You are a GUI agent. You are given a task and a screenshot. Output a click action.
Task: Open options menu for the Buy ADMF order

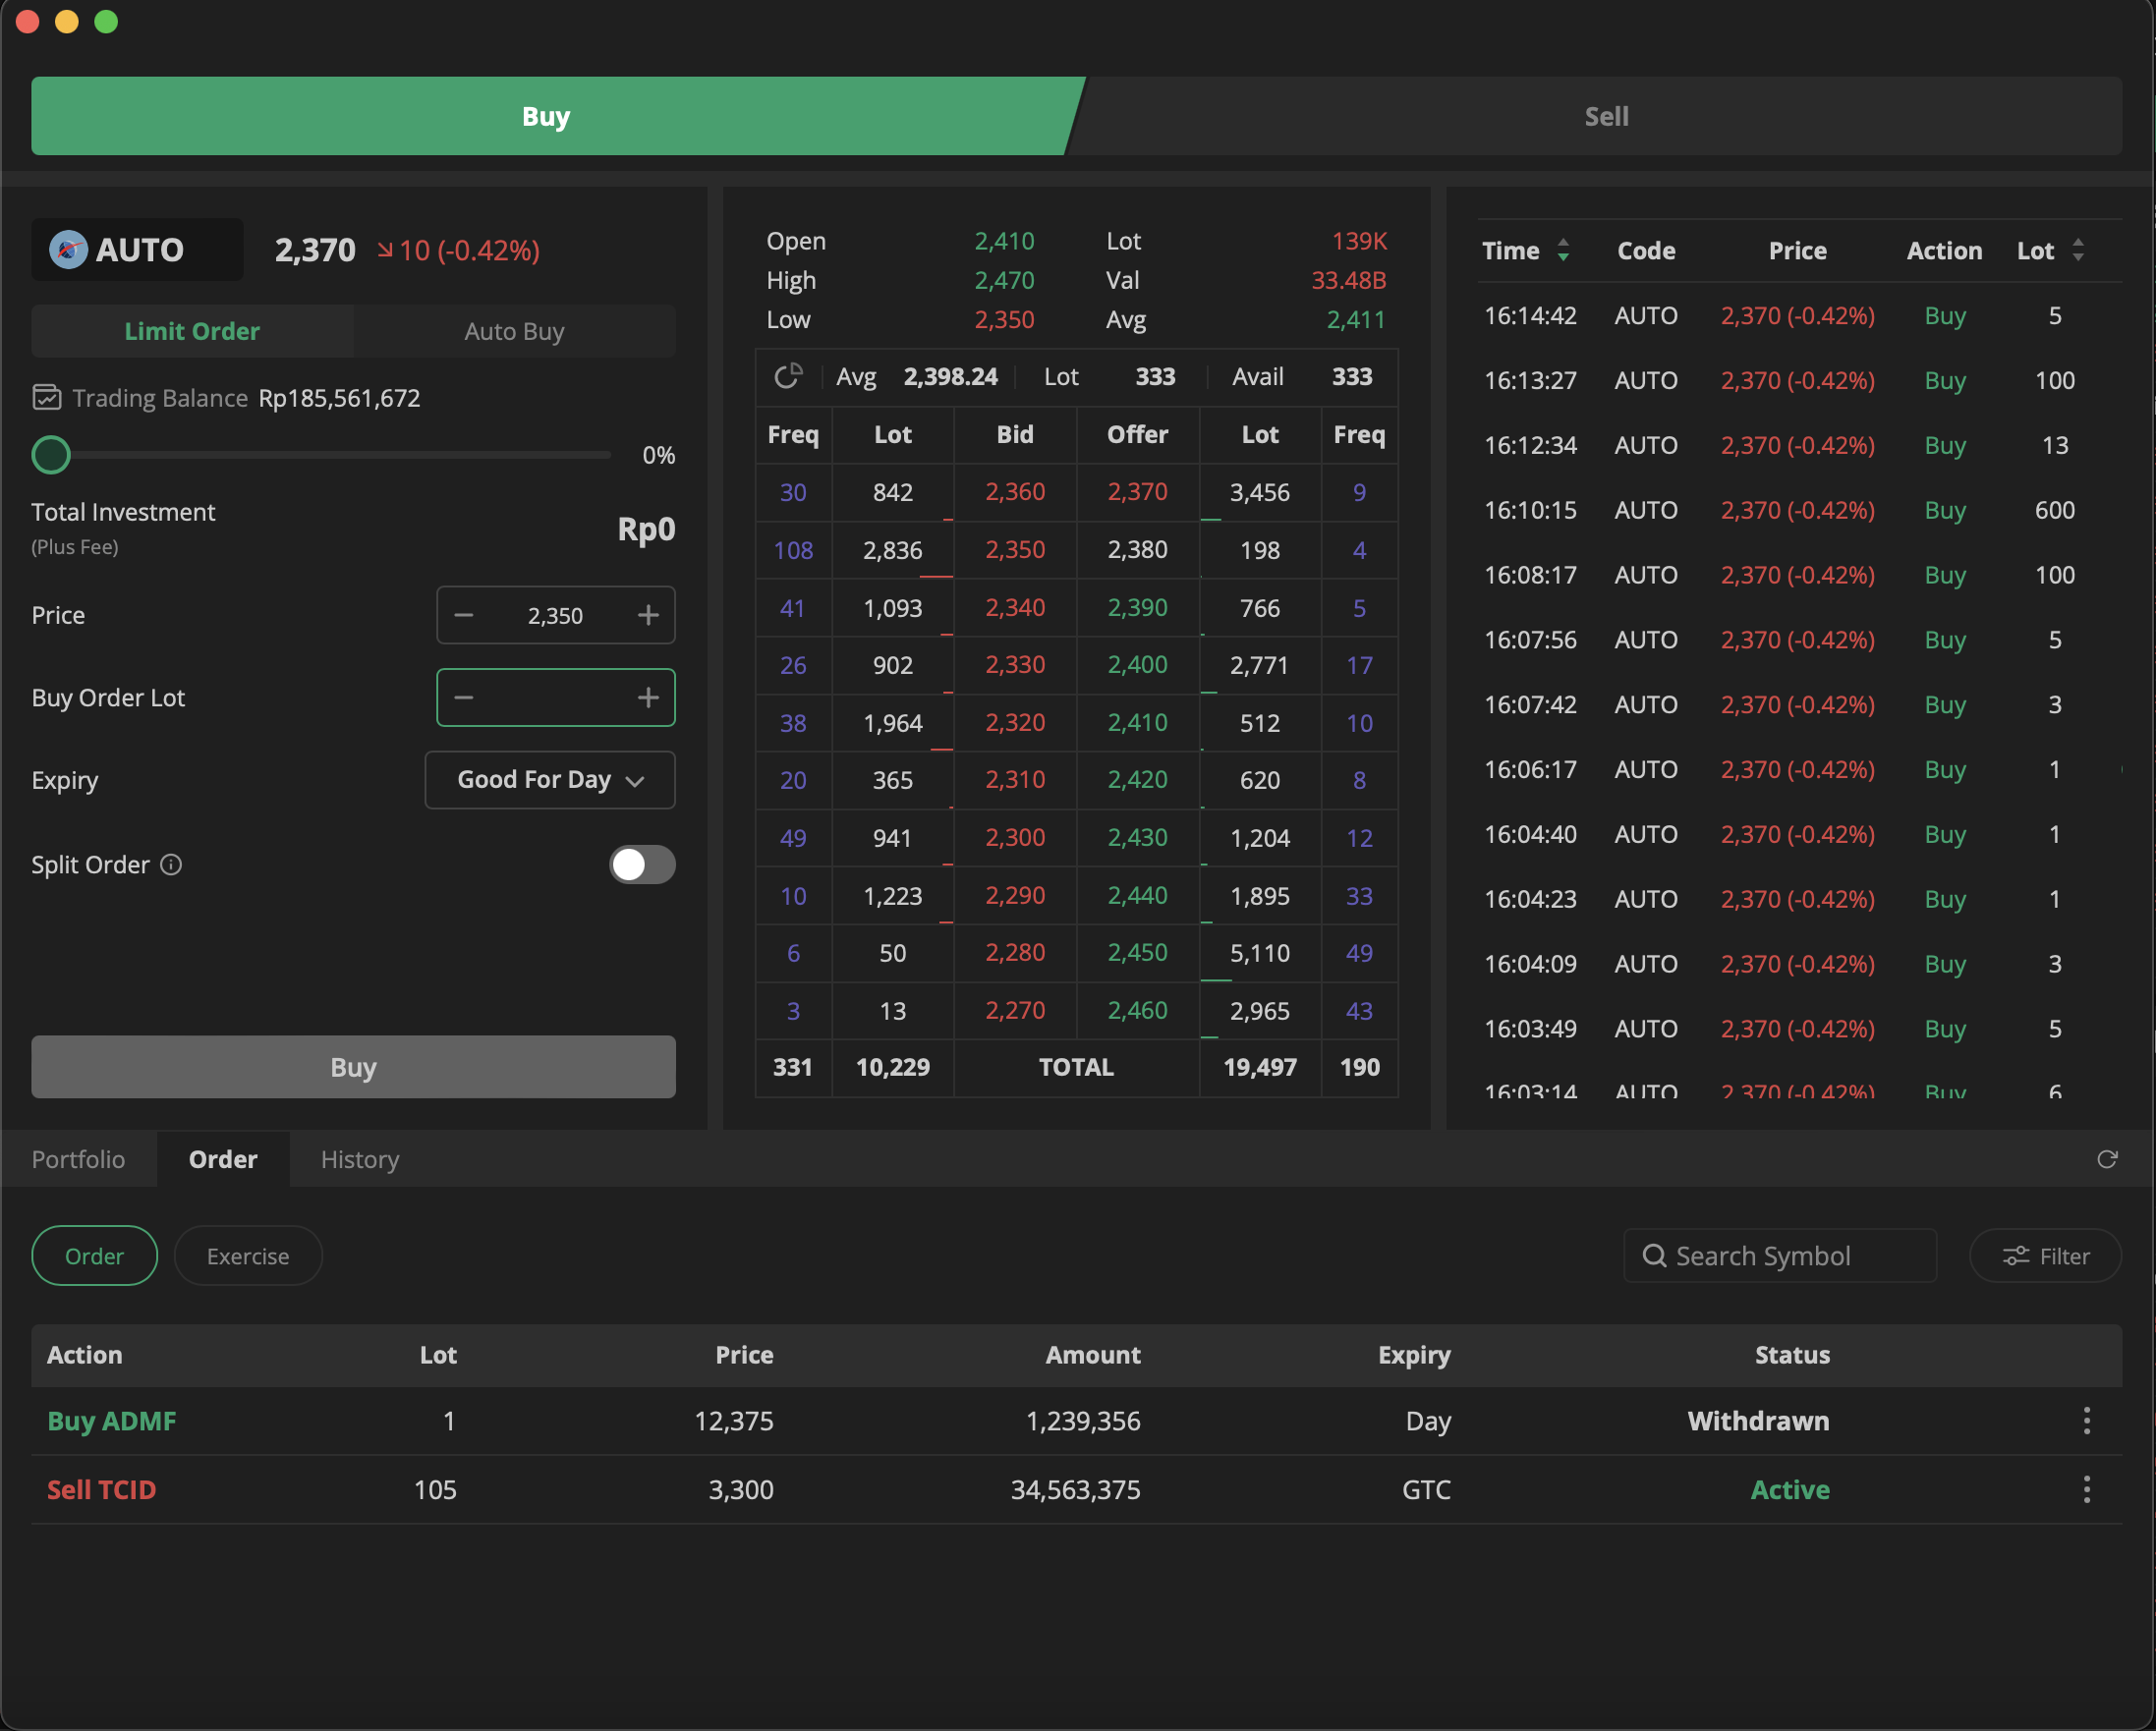point(2088,1420)
